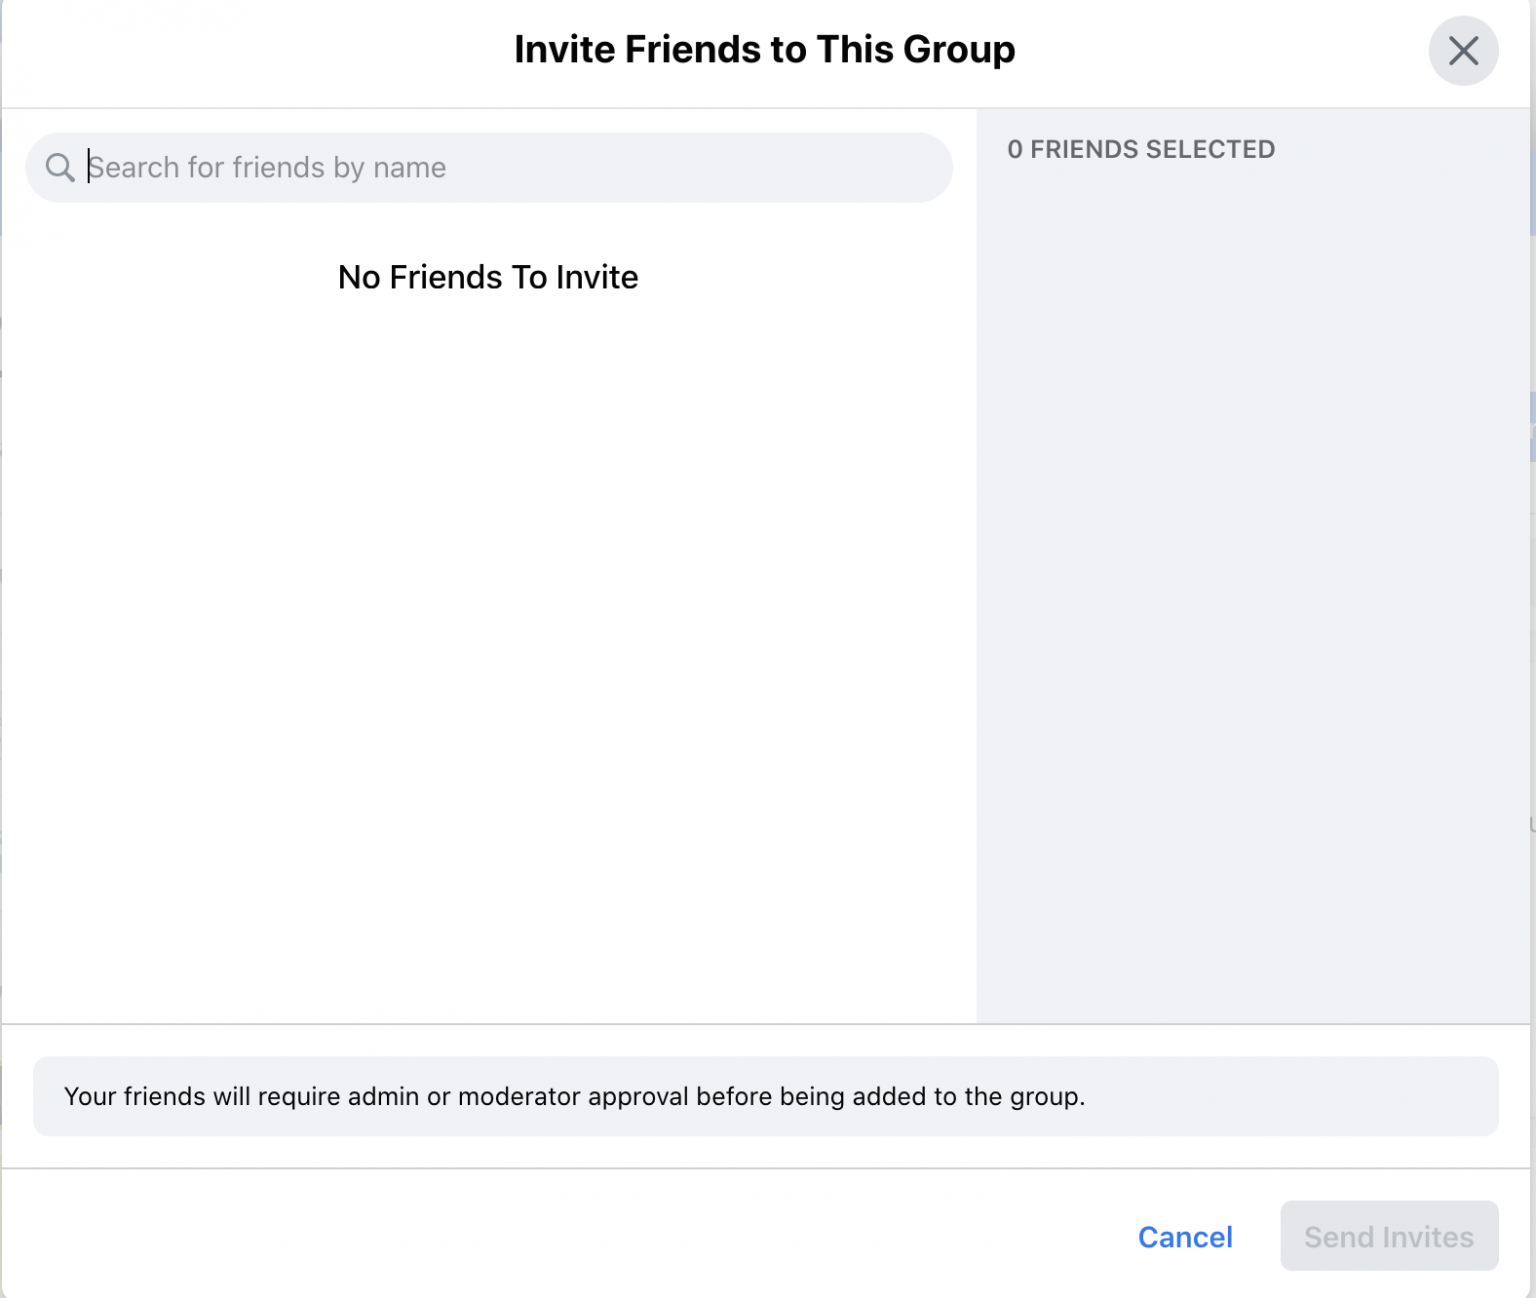The height and width of the screenshot is (1298, 1536).
Task: Click the empty friends list area
Action: point(487,650)
